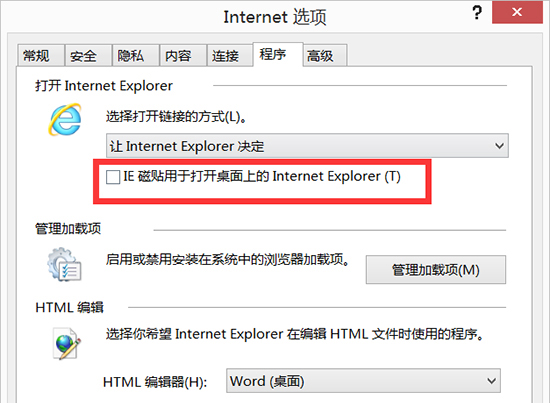Select the 隐私 tab
This screenshot has width=550, height=403.
135,55
